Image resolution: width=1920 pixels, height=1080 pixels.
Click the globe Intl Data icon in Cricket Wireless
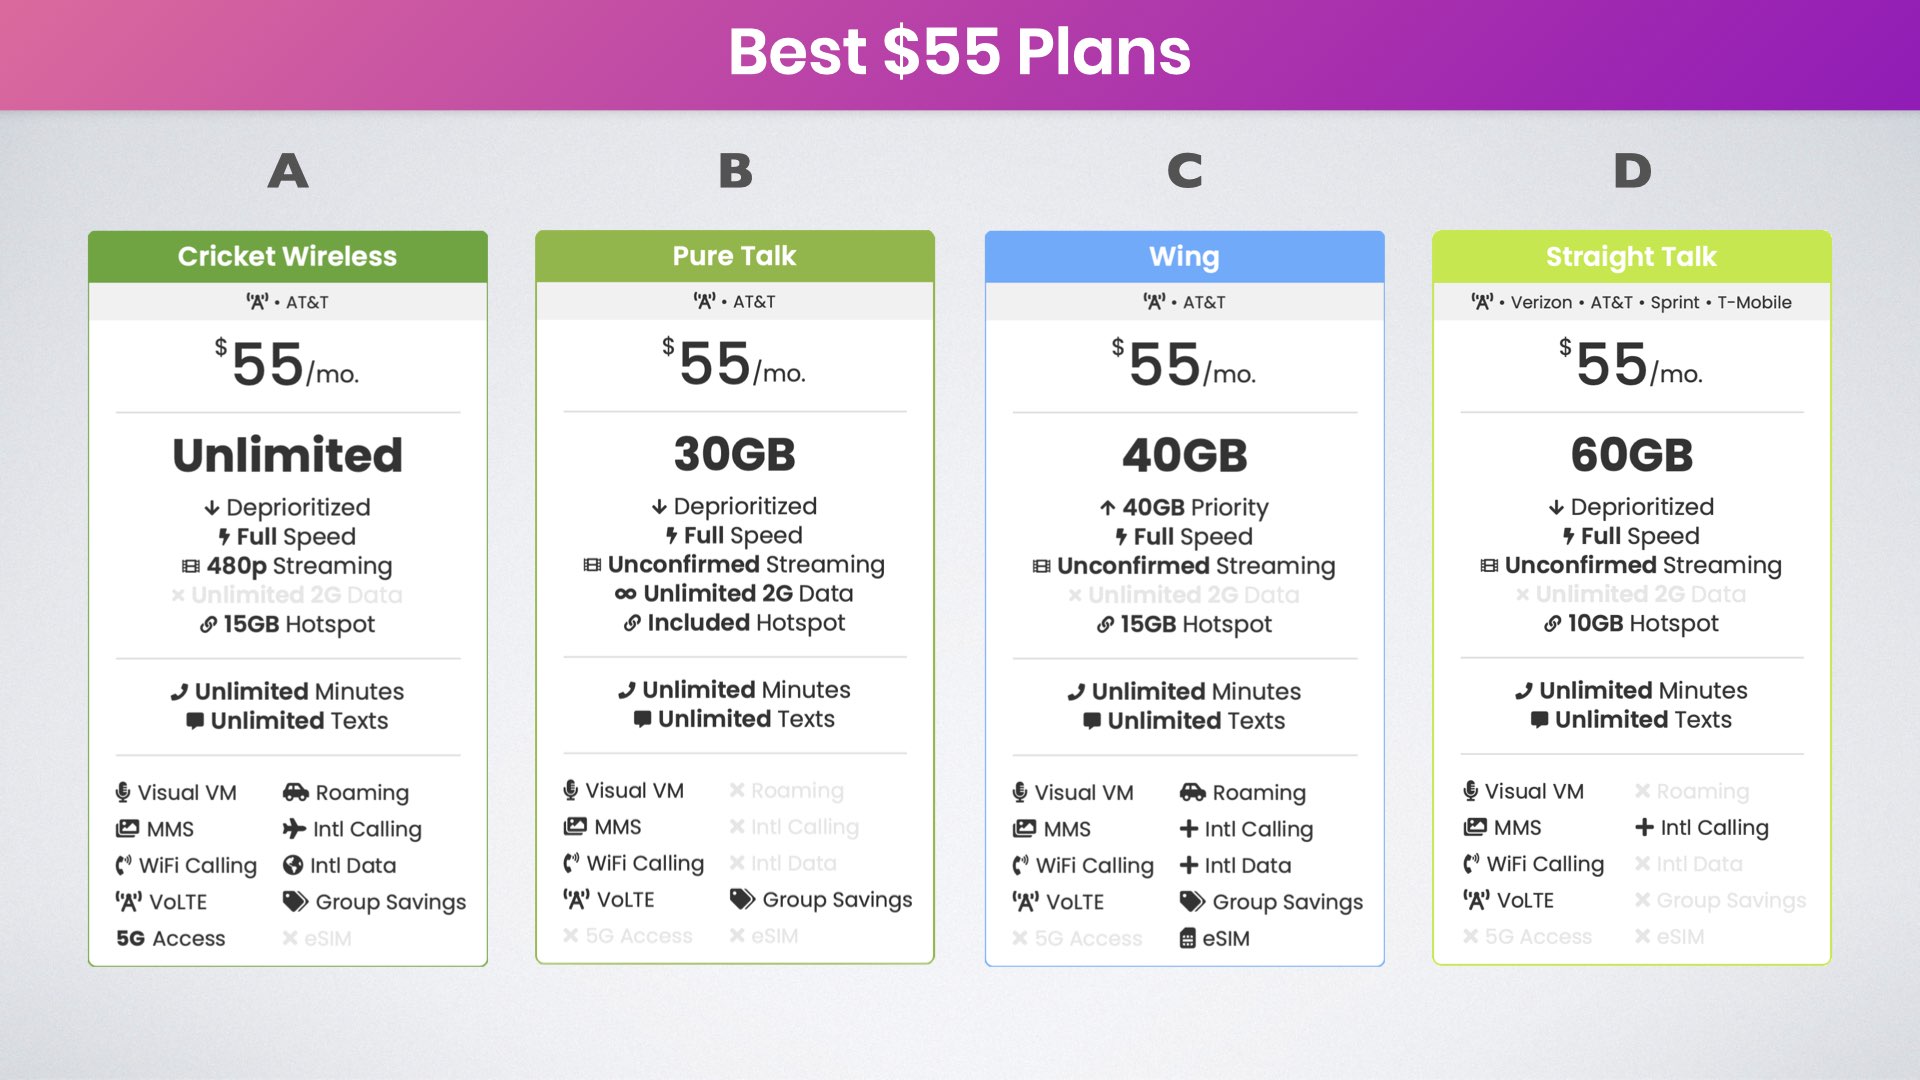pos(293,865)
